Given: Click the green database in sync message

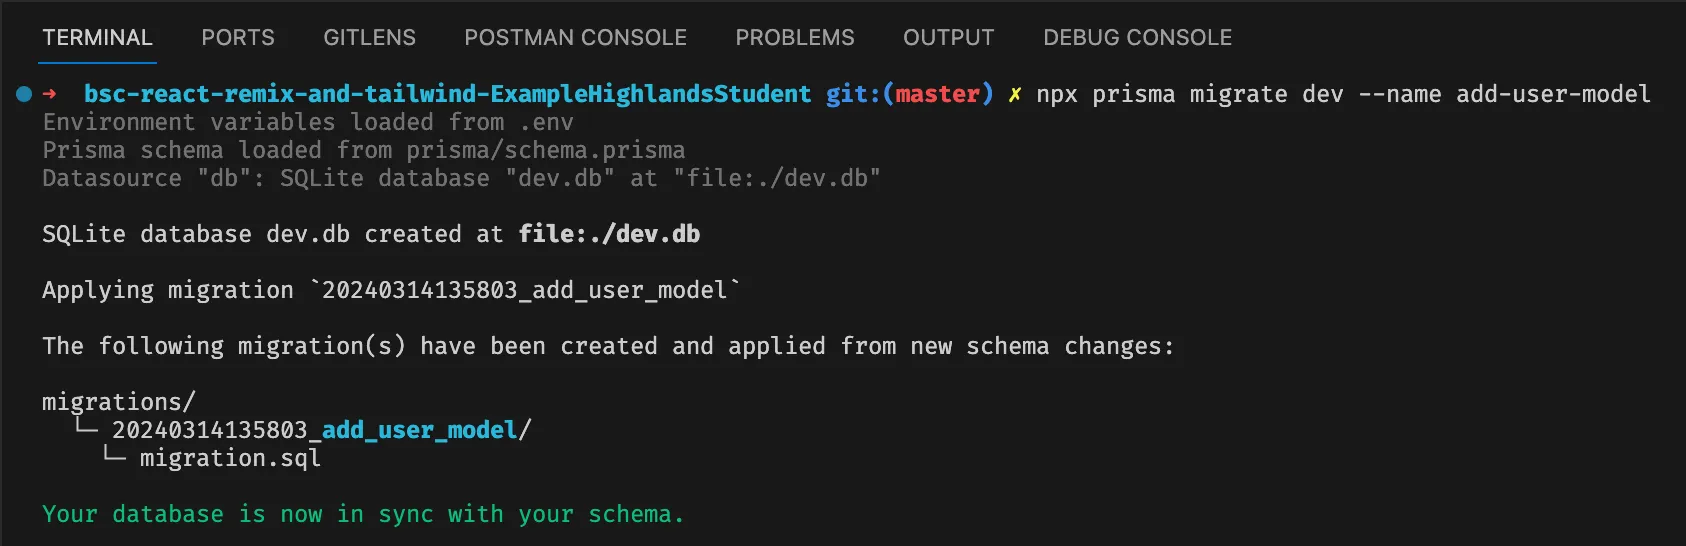Looking at the screenshot, I should click(363, 514).
